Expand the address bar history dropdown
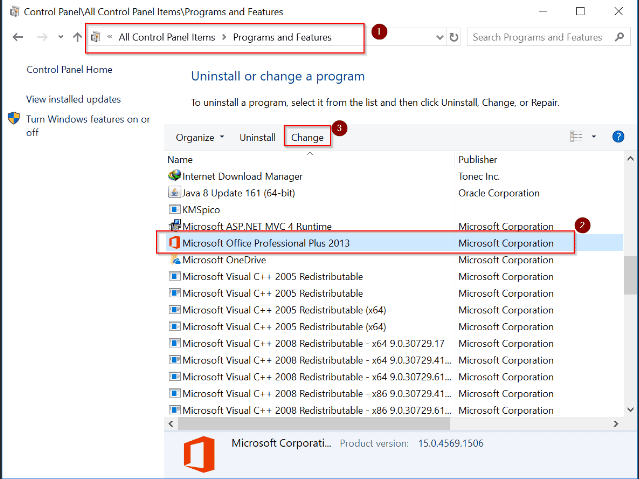Image resolution: width=639 pixels, height=479 pixels. coord(440,38)
